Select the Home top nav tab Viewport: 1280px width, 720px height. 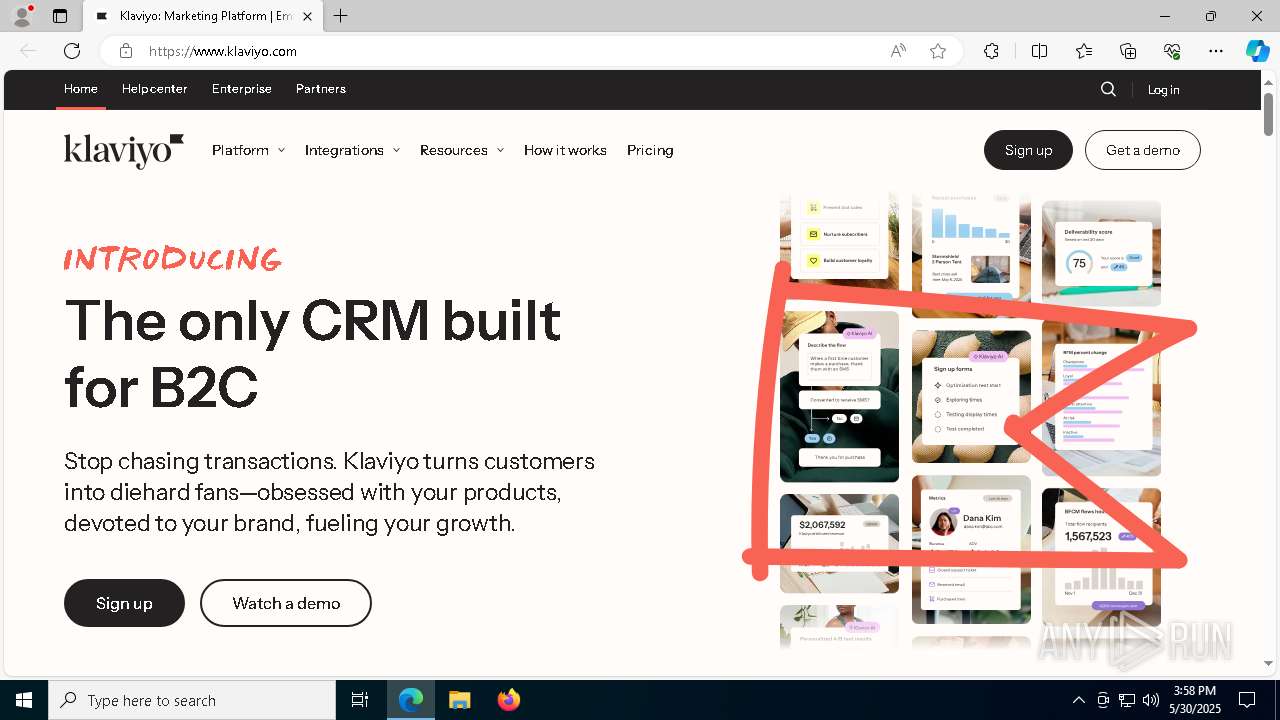81,89
